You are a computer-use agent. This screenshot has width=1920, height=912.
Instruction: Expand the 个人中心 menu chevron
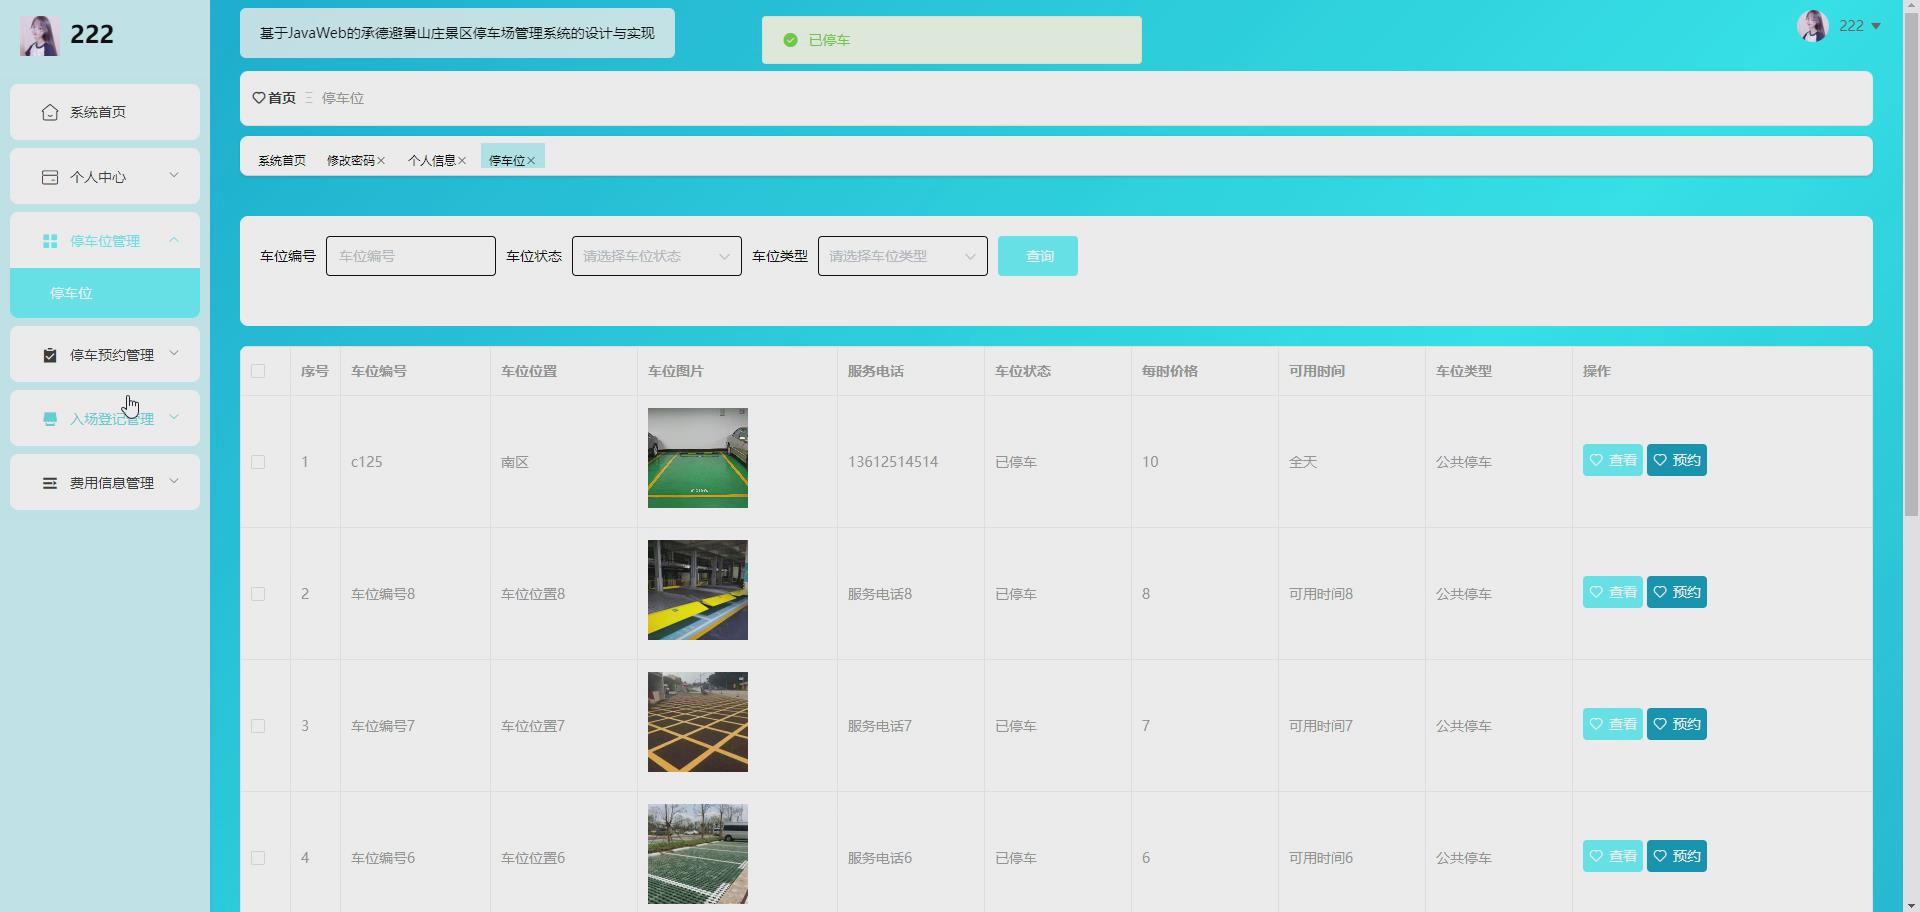click(x=174, y=175)
